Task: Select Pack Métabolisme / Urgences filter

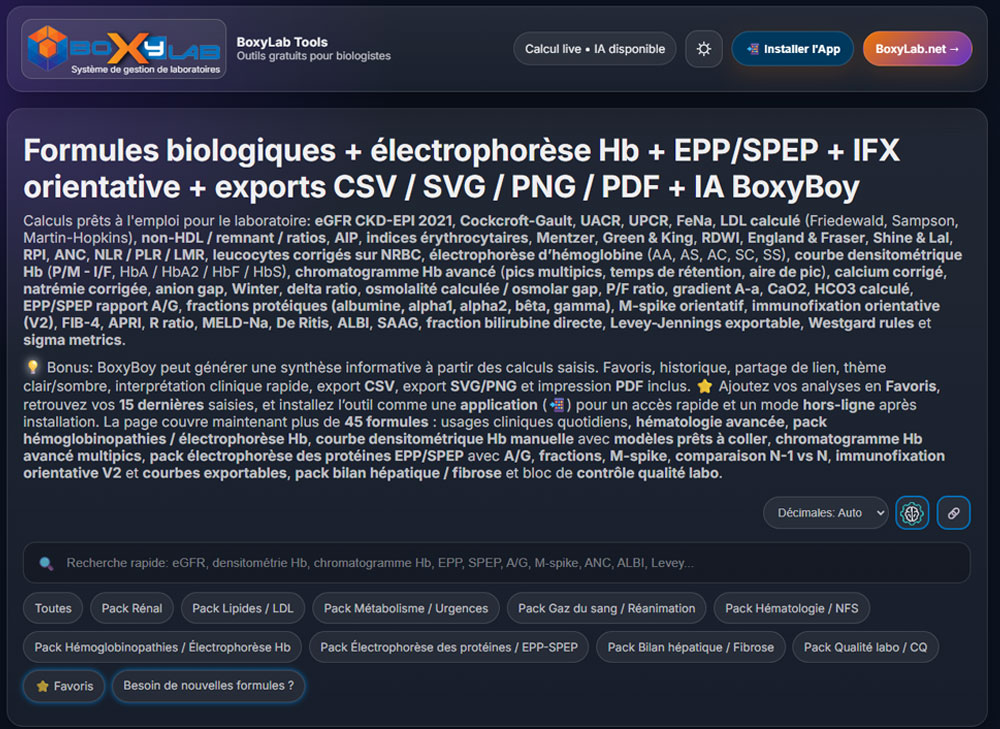Action: [406, 608]
